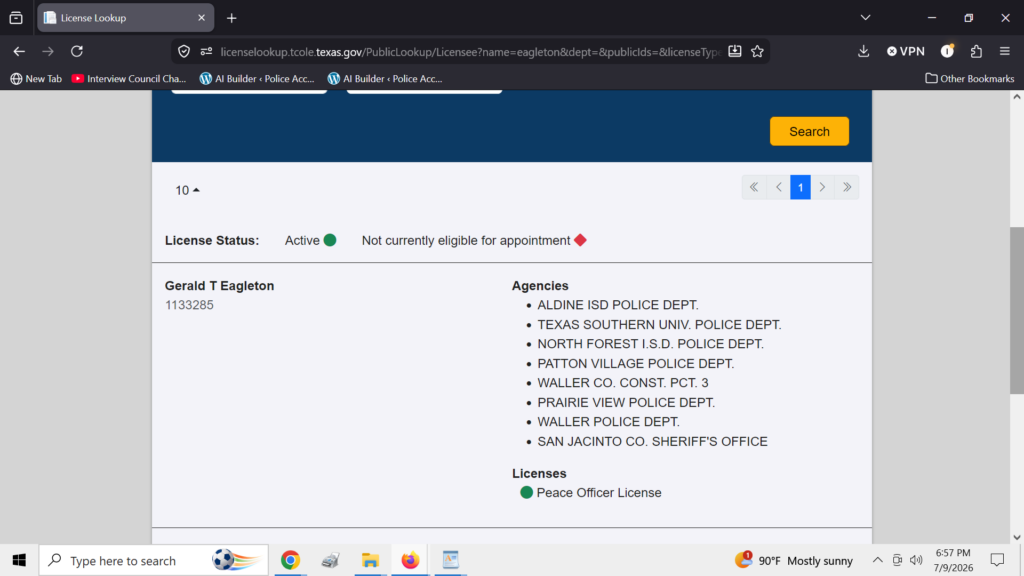
Task: Click the ID number 1133285
Action: [x=189, y=305]
